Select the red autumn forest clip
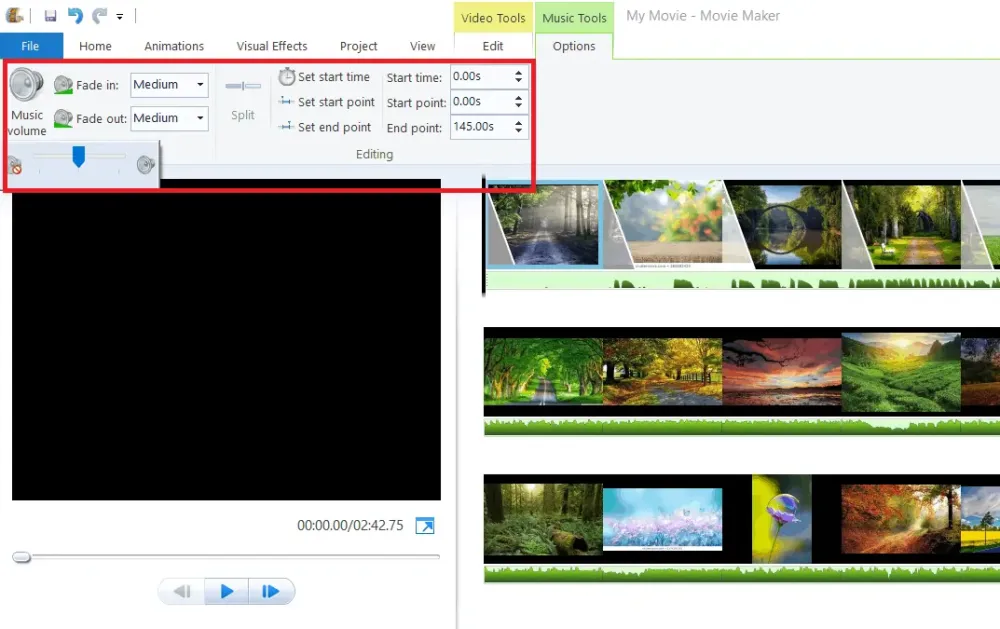1000x629 pixels. (901, 519)
